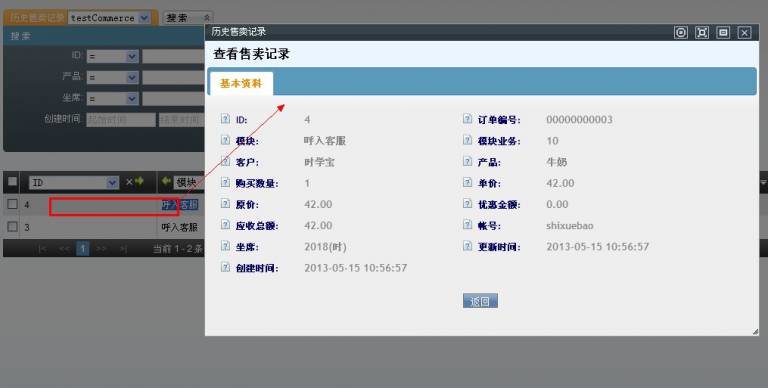The image size is (768, 388).
Task: Click highlighted 呼入客服 cell in row 4
Action: coord(180,205)
